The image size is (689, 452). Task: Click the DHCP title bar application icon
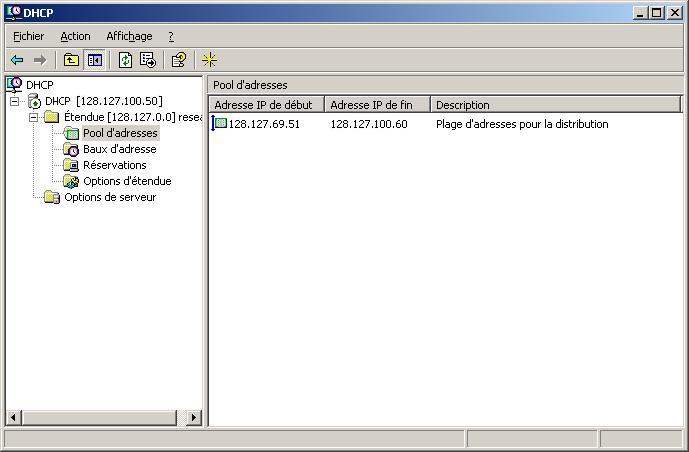(x=14, y=12)
